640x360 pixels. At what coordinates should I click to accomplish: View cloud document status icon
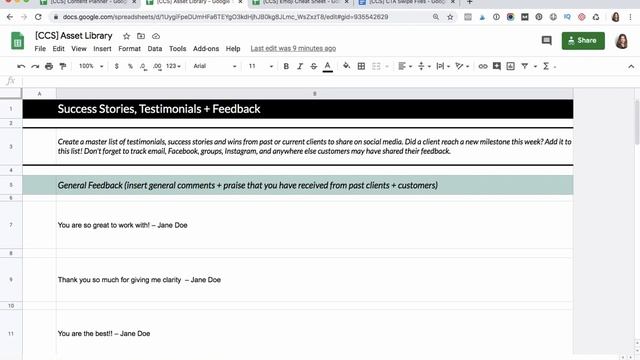(156, 36)
